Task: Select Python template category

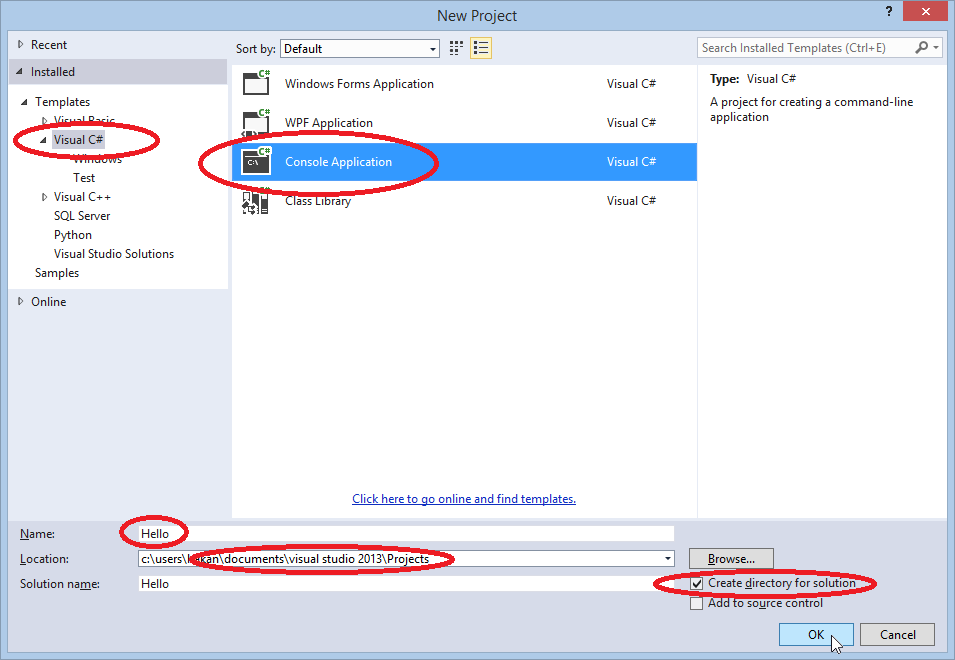Action: (x=73, y=235)
